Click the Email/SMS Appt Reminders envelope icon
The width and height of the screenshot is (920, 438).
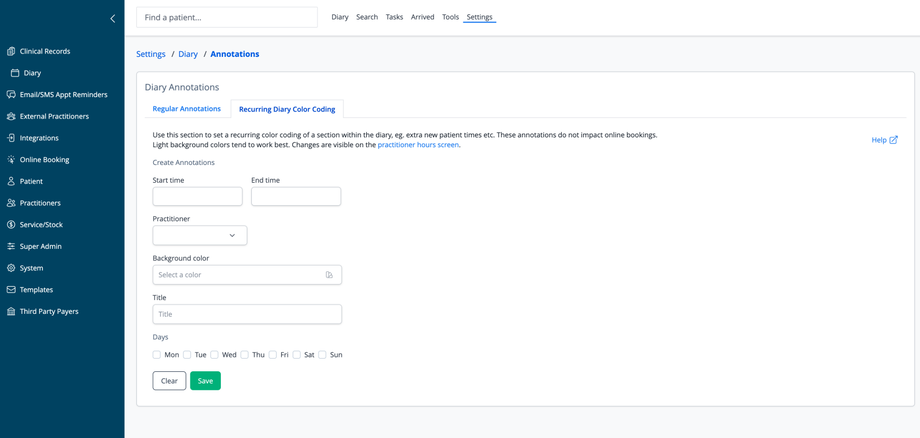point(11,95)
